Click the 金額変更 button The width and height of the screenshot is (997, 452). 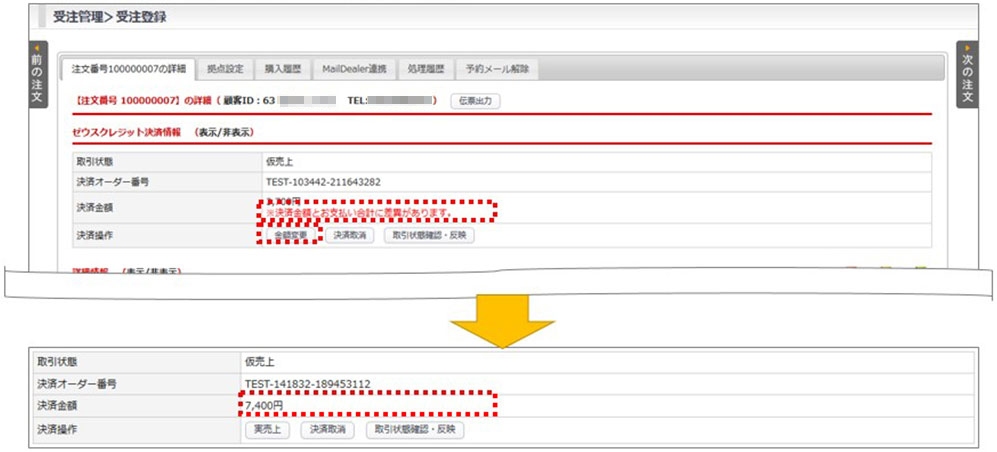click(x=291, y=235)
